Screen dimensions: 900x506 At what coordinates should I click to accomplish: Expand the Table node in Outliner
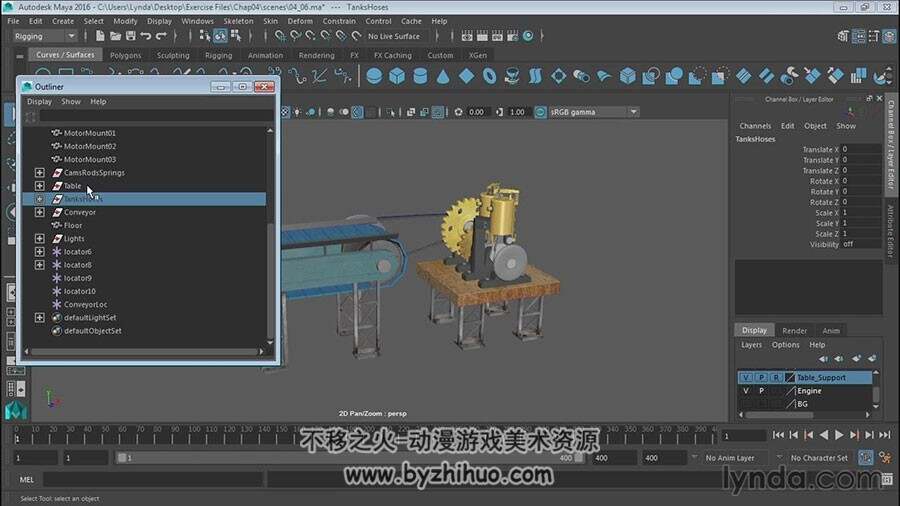pos(40,186)
